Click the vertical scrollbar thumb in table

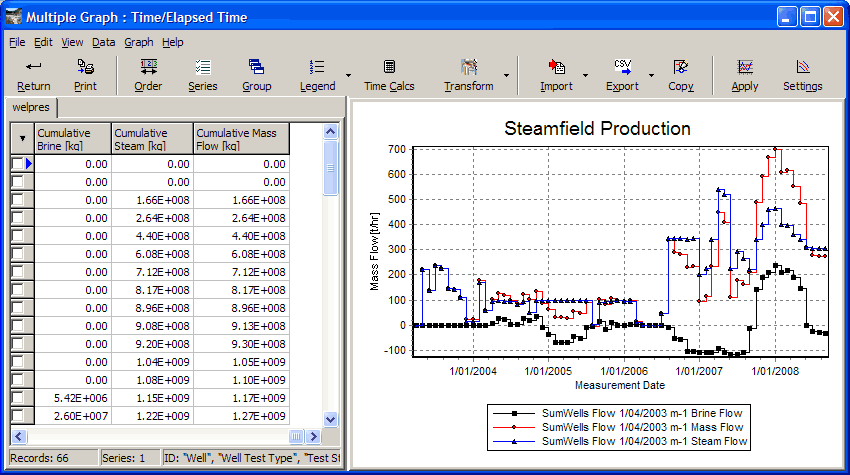pyautogui.click(x=330, y=168)
